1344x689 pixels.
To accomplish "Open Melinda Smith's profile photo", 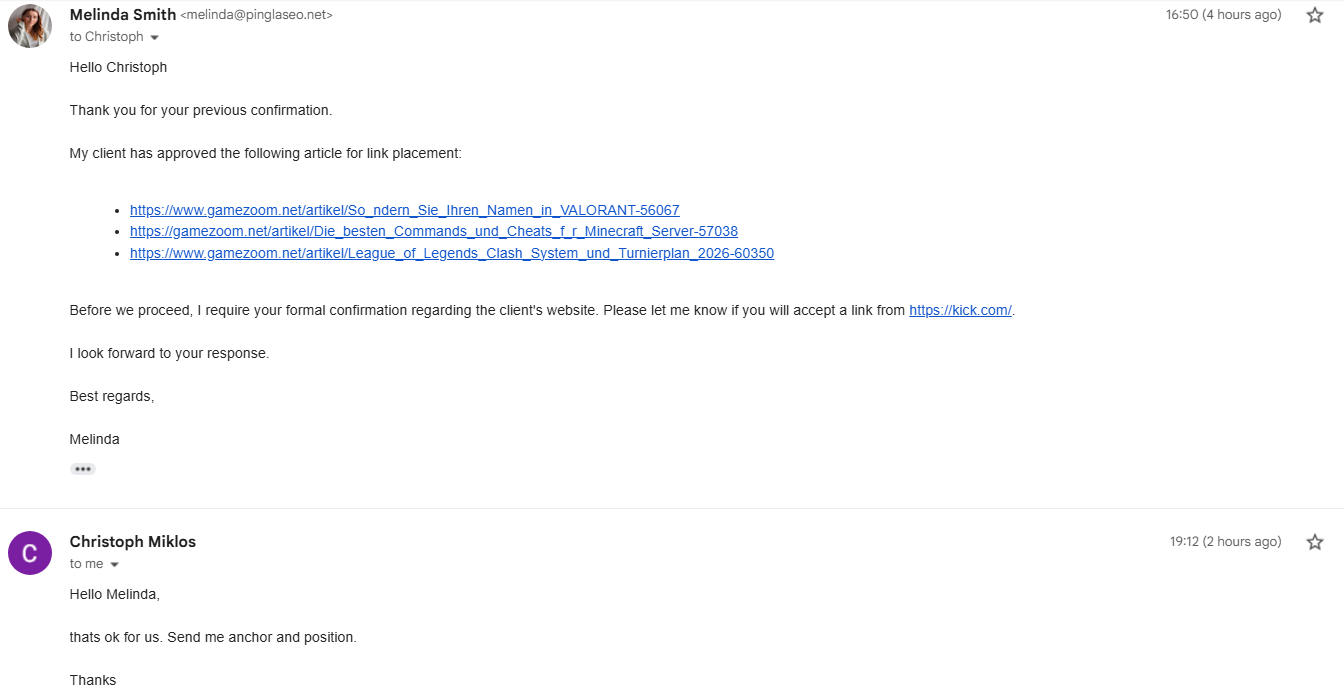I will (x=30, y=26).
